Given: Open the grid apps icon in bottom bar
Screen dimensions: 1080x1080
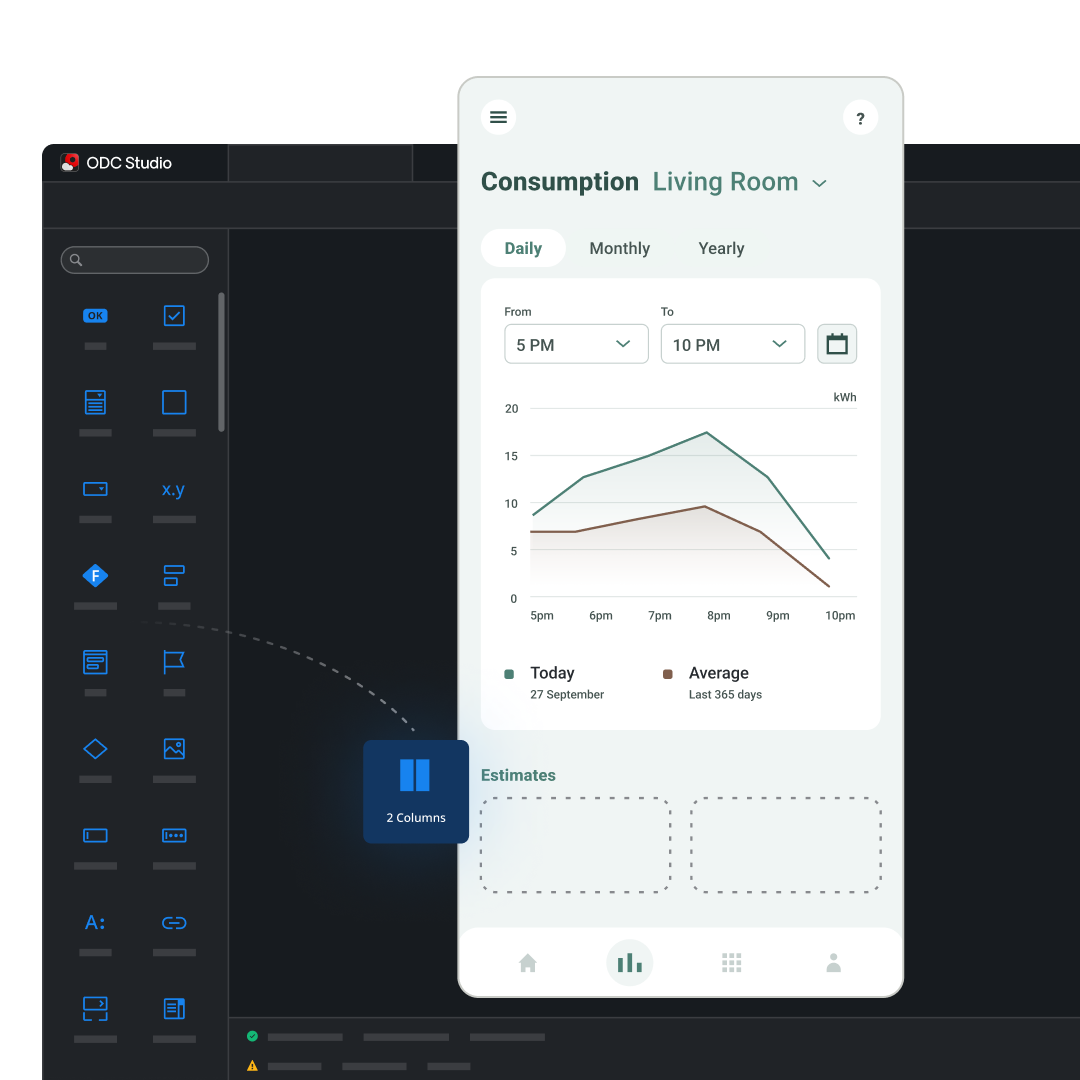Looking at the screenshot, I should (x=732, y=963).
